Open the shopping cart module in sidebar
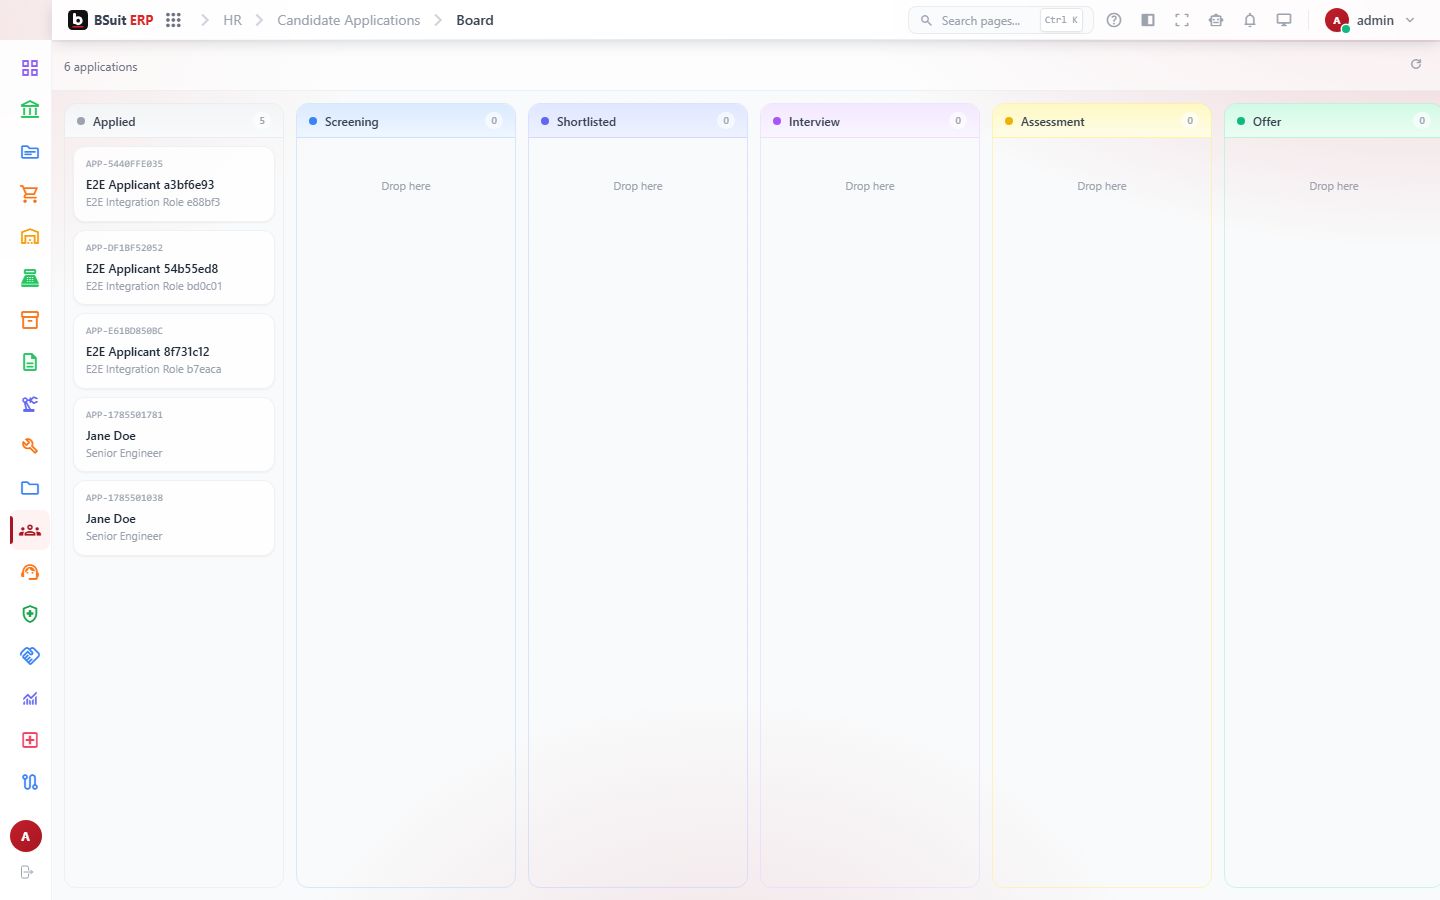The width and height of the screenshot is (1440, 900). (30, 194)
